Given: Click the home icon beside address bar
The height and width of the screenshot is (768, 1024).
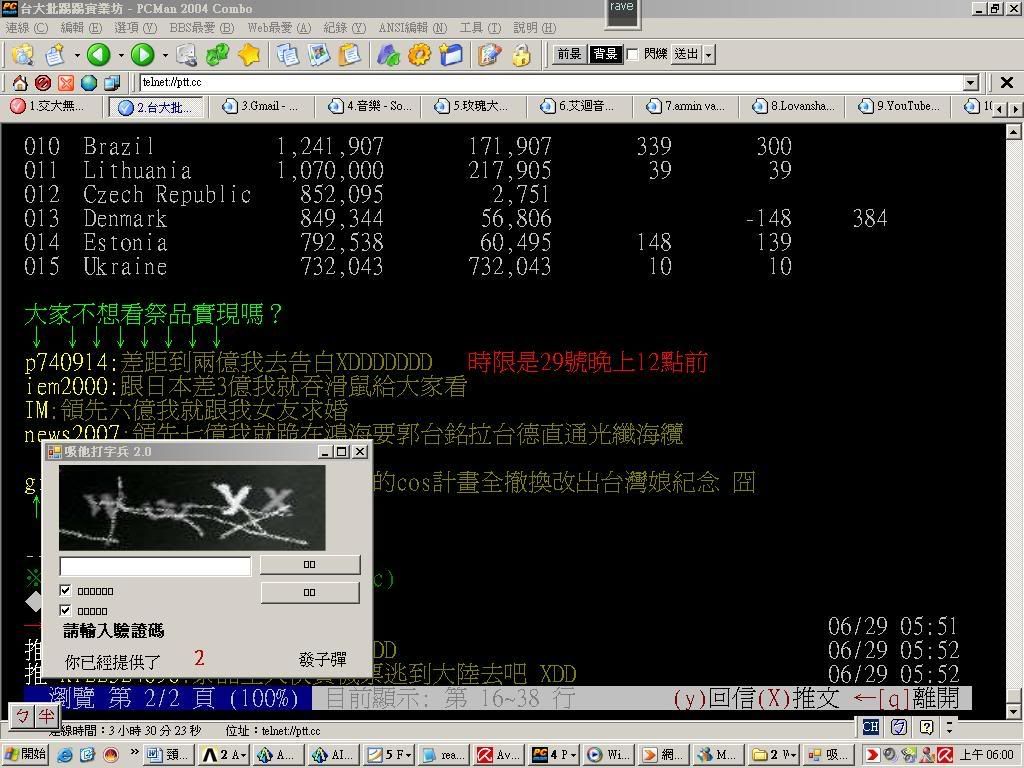Looking at the screenshot, I should 19,83.
